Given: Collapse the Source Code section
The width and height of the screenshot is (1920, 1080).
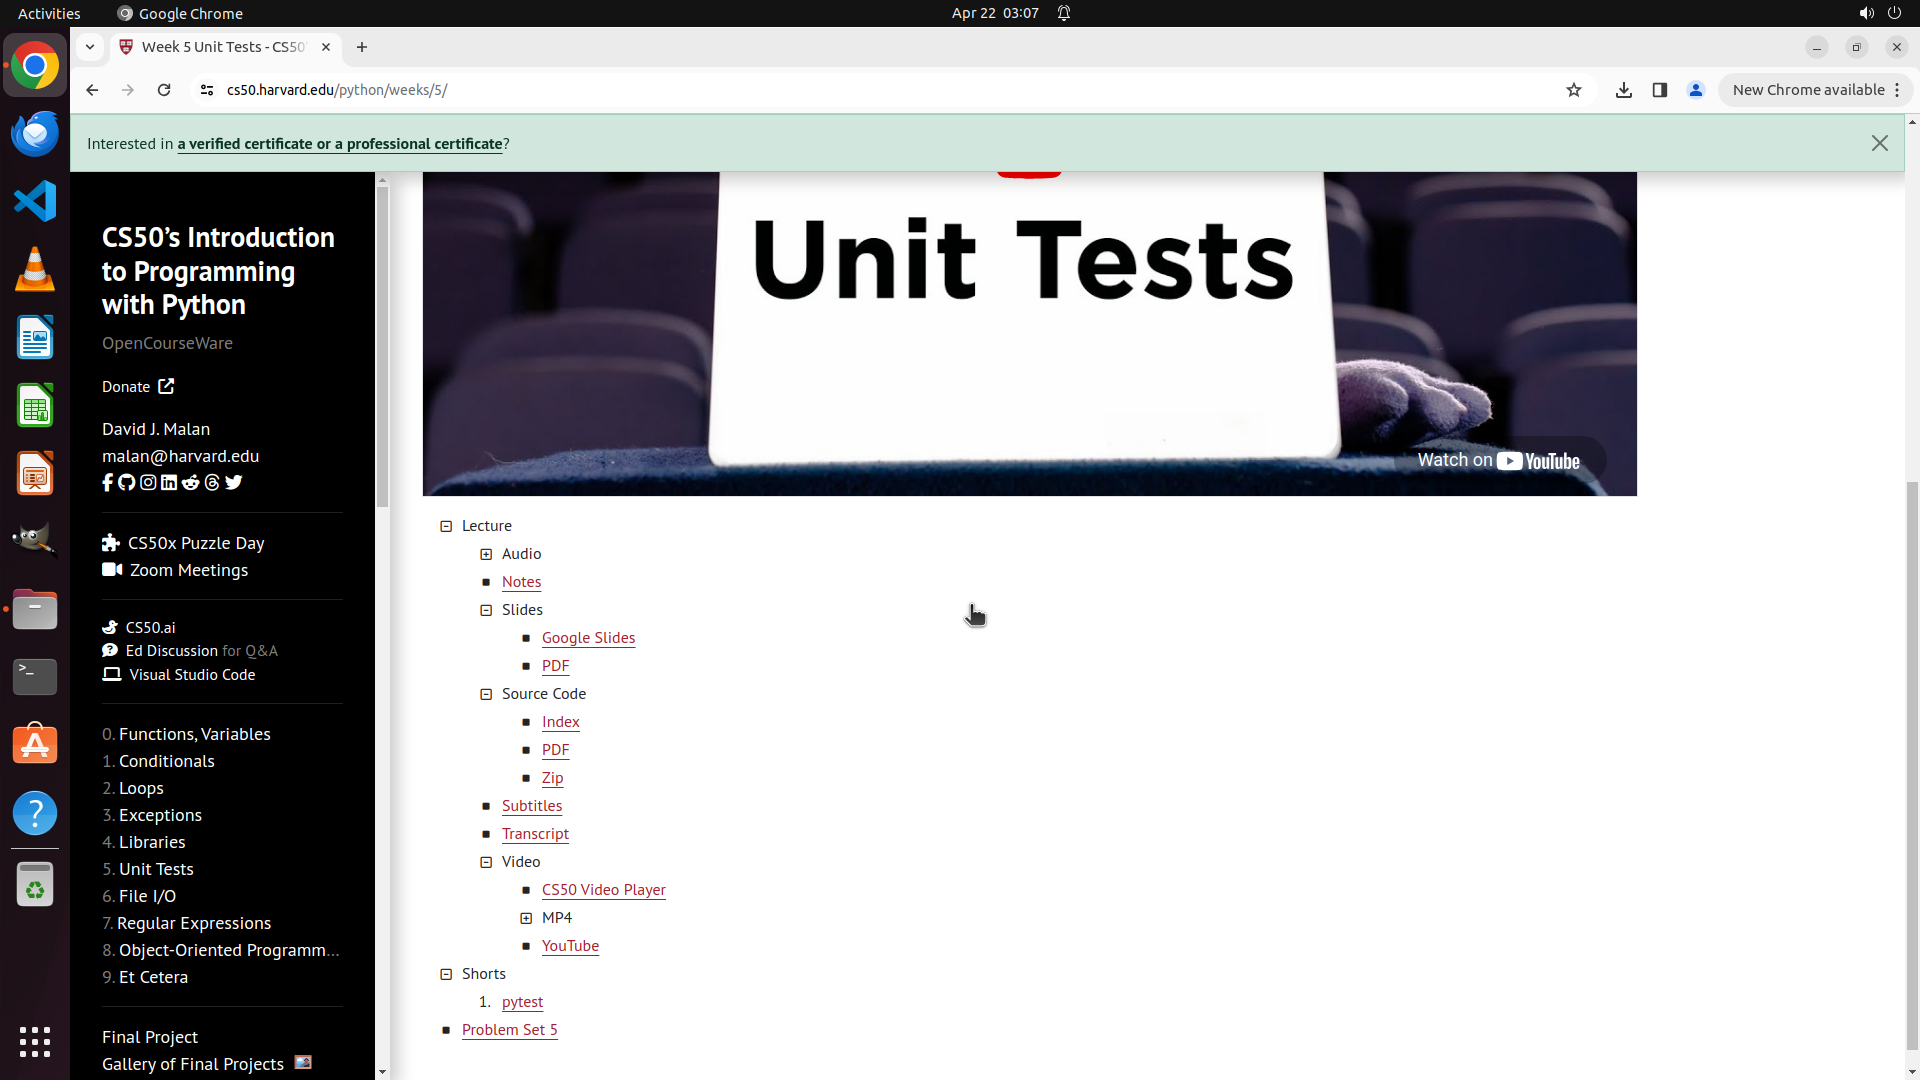Looking at the screenshot, I should 487,694.
